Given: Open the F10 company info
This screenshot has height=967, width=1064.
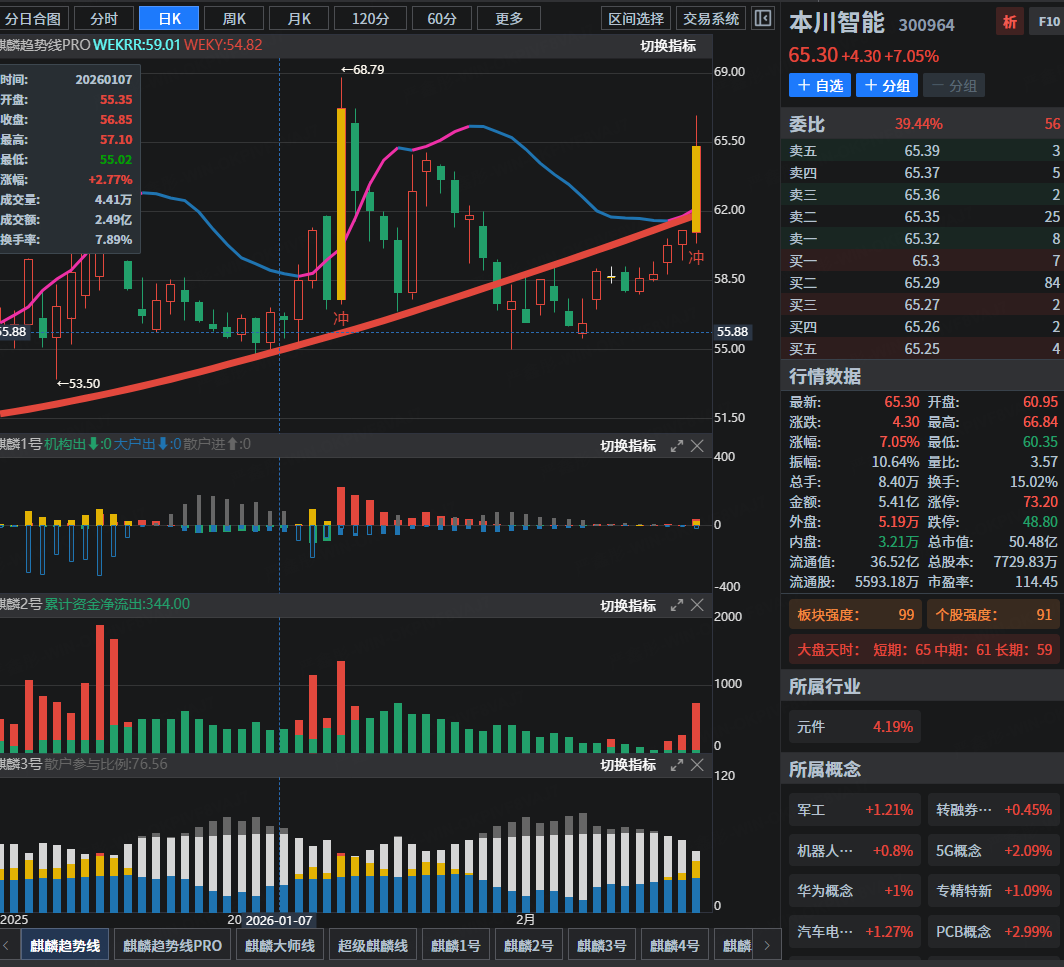Looking at the screenshot, I should [x=1045, y=22].
